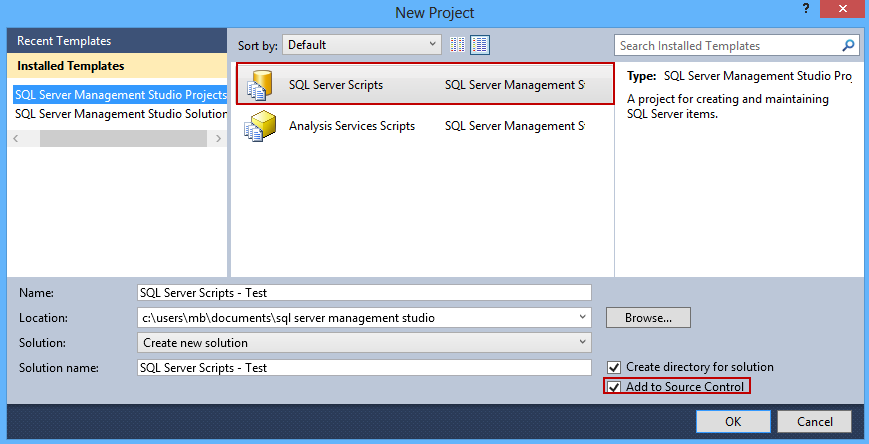This screenshot has height=444, width=869.
Task: Select the Recent Templates section
Action: point(64,41)
